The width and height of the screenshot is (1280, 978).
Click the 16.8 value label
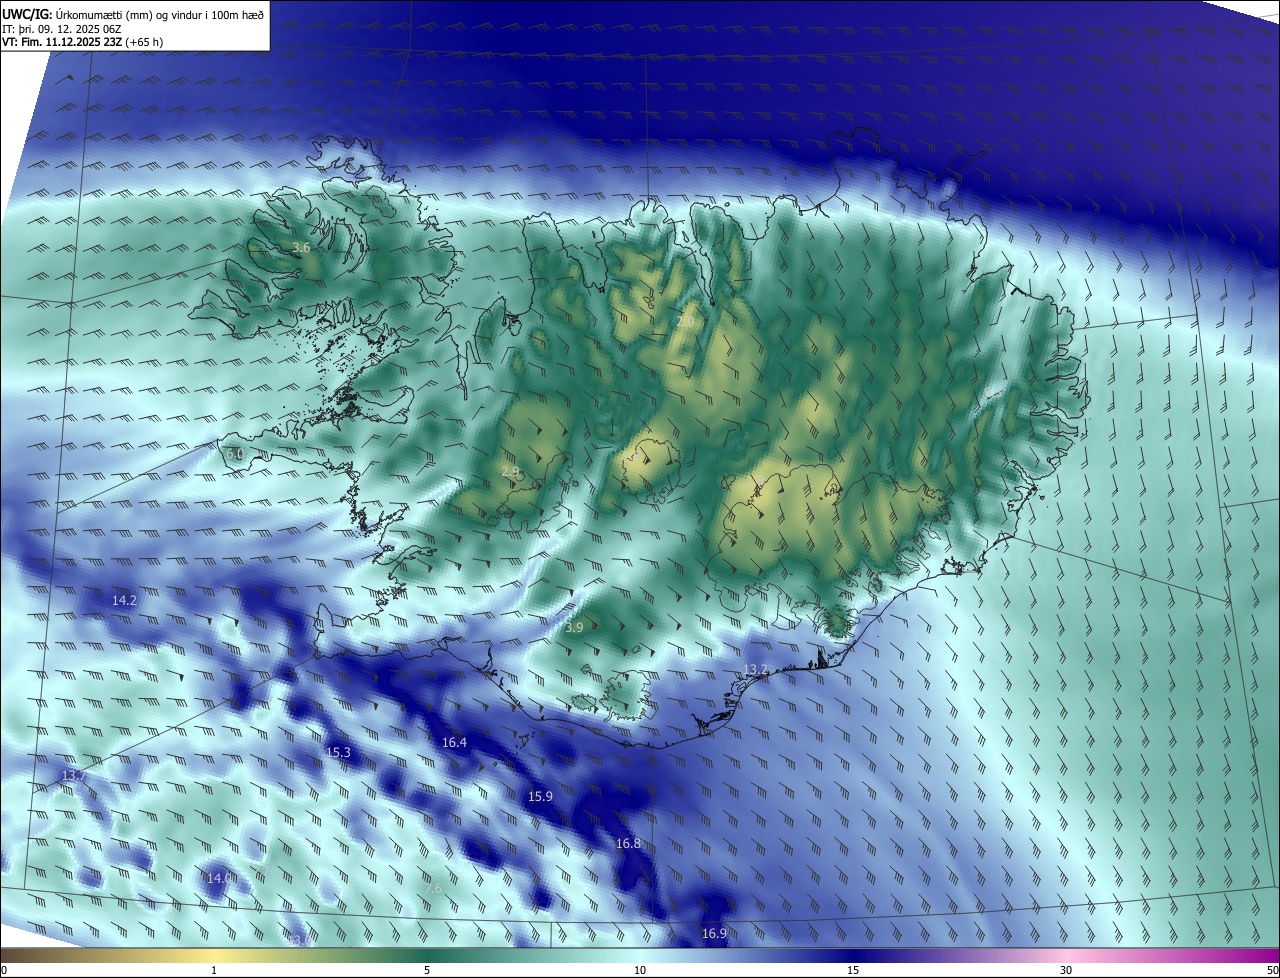point(628,843)
